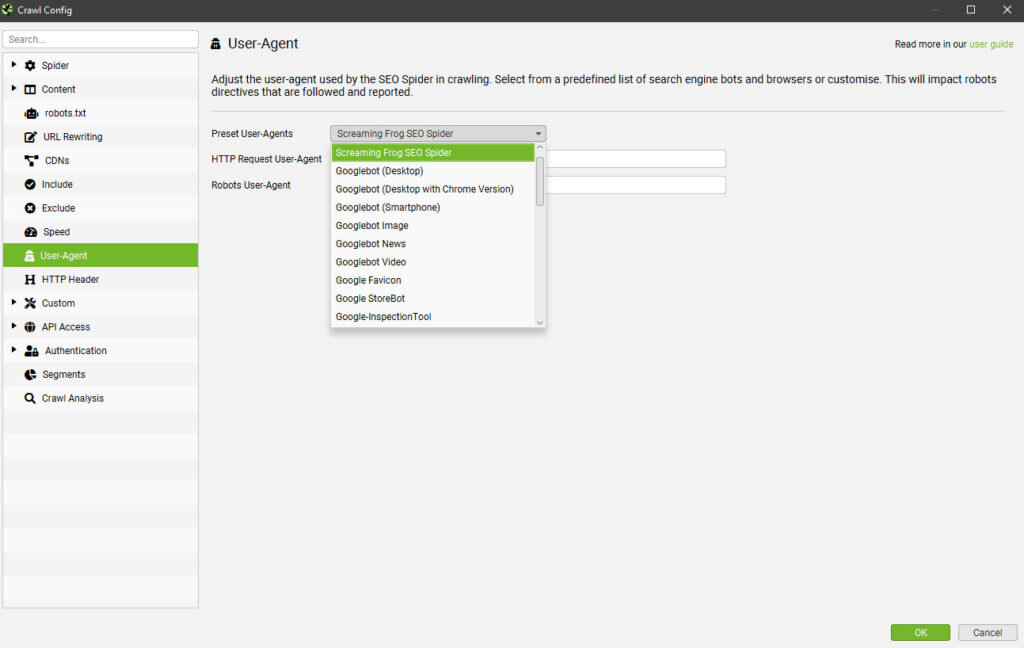This screenshot has height=648, width=1024.
Task: Click the Robots User-Agent field
Action: (x=635, y=185)
